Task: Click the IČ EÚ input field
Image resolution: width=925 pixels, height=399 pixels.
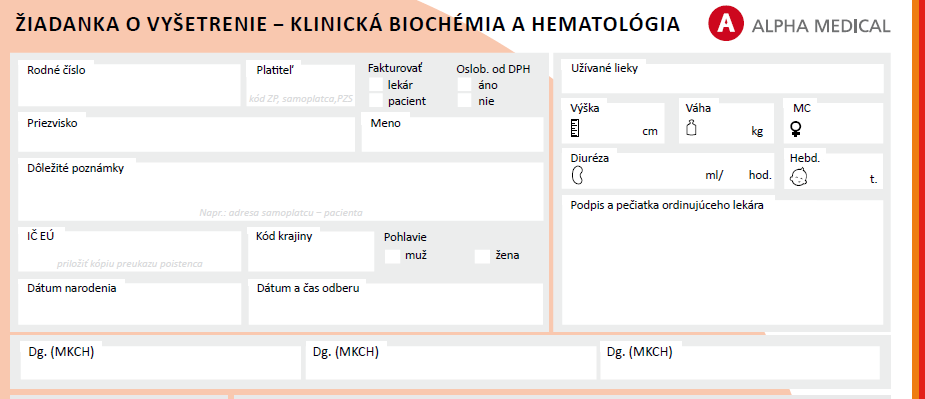Action: pyautogui.click(x=130, y=250)
